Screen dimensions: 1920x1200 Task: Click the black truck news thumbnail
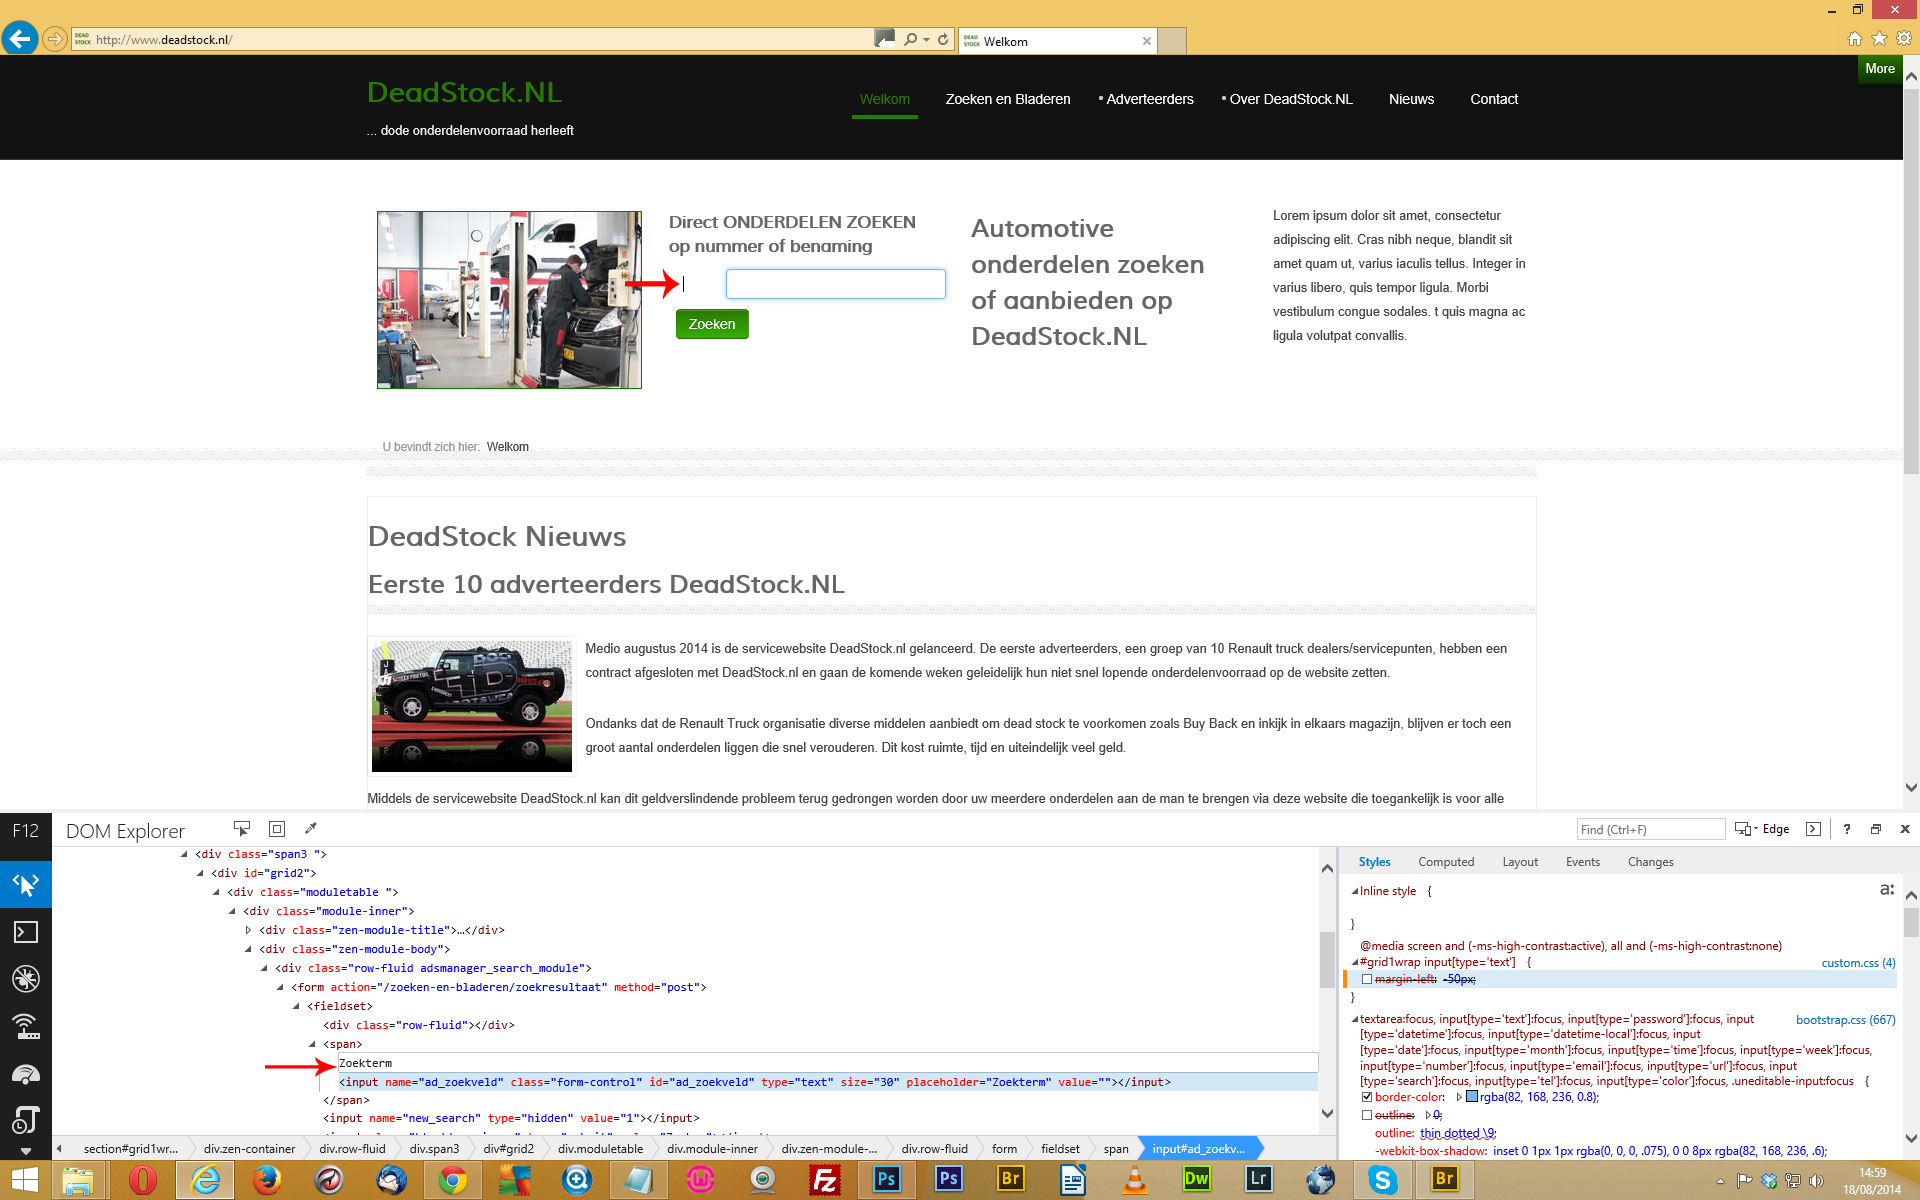point(472,706)
